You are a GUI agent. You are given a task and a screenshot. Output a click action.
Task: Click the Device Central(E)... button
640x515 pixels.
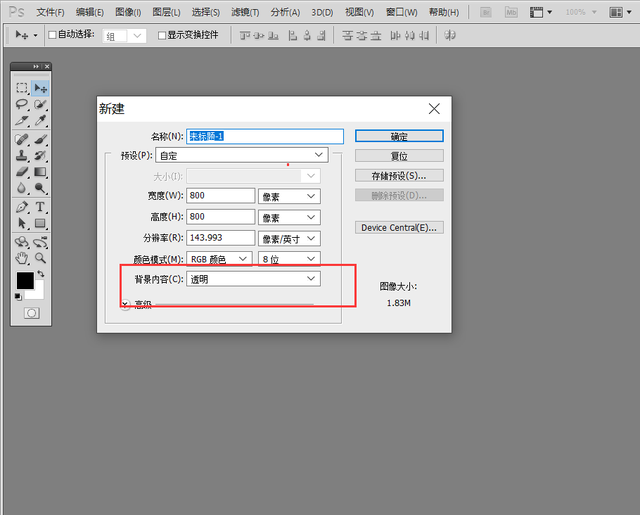point(399,227)
